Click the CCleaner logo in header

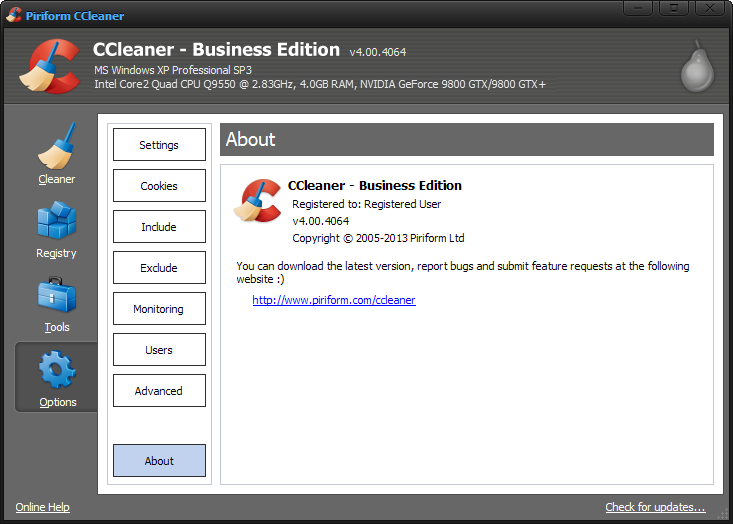50,66
